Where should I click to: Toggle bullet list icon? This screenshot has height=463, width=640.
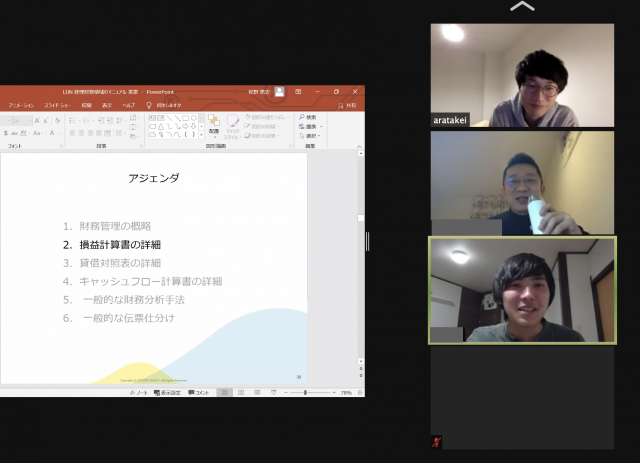(x=75, y=120)
